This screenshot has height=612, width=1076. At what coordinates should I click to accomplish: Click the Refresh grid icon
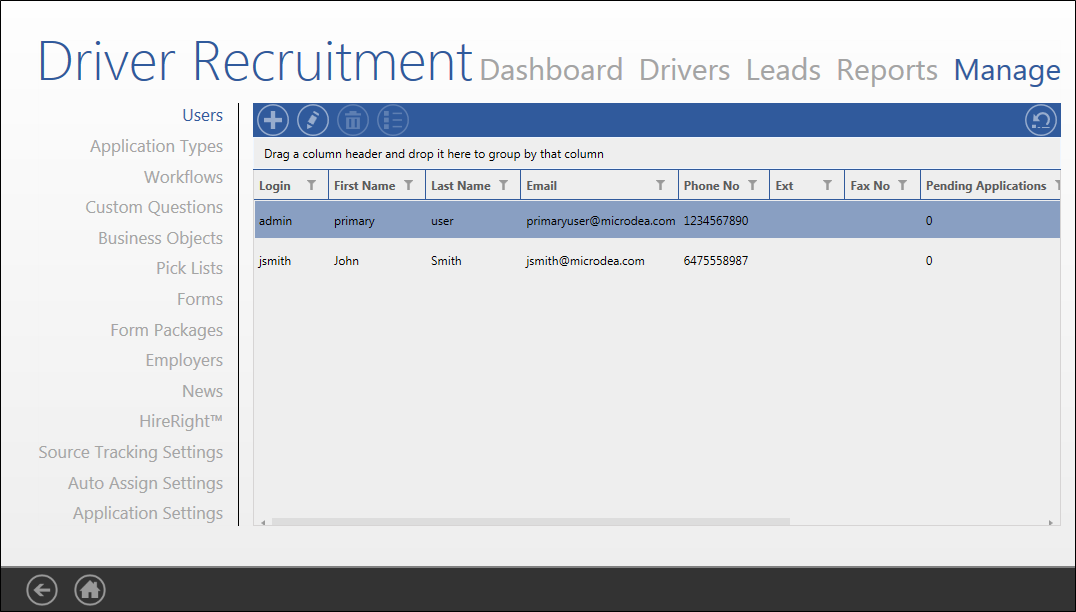1040,119
